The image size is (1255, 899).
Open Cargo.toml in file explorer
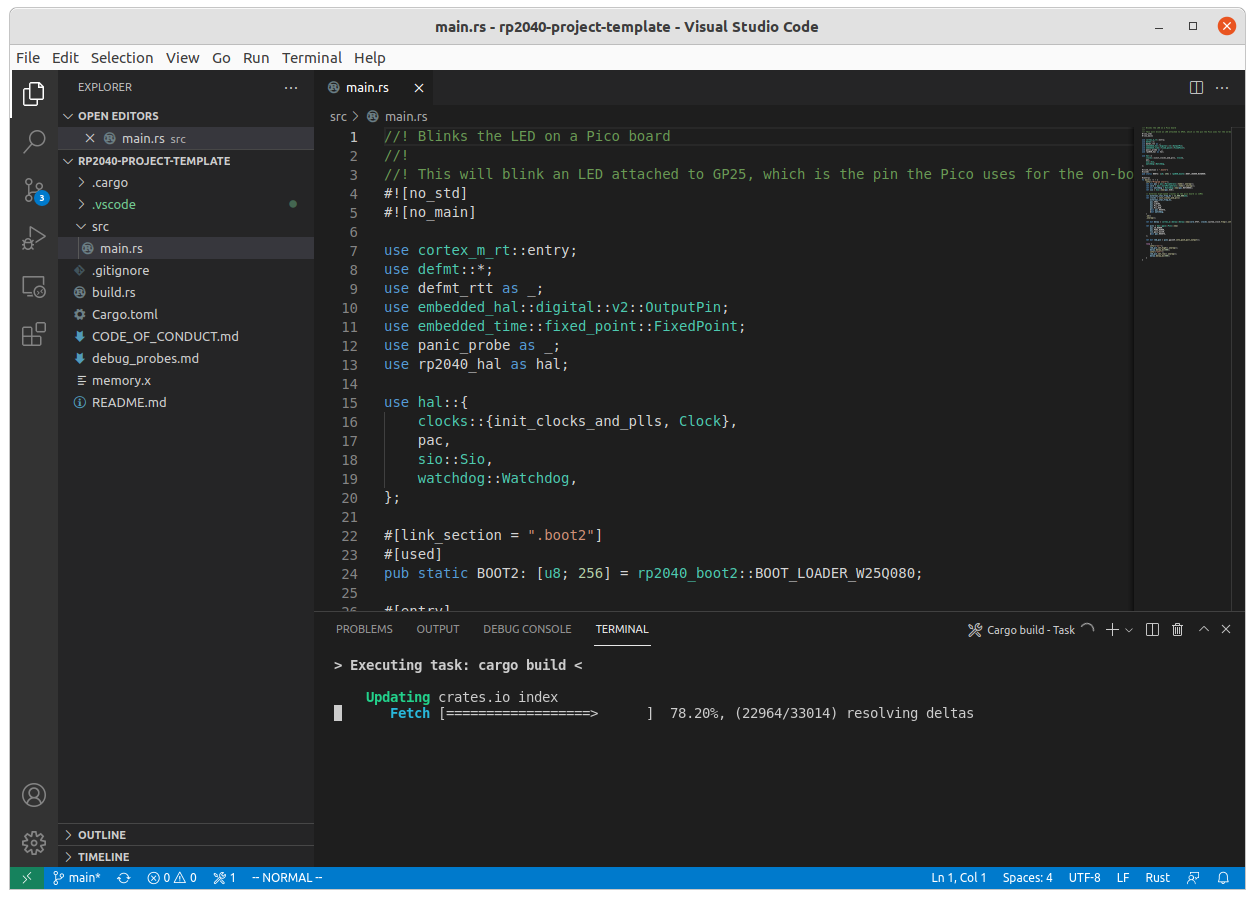124,315
